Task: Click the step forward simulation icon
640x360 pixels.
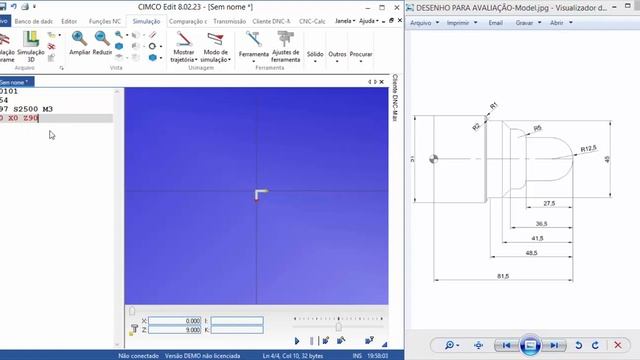Action: coord(325,340)
